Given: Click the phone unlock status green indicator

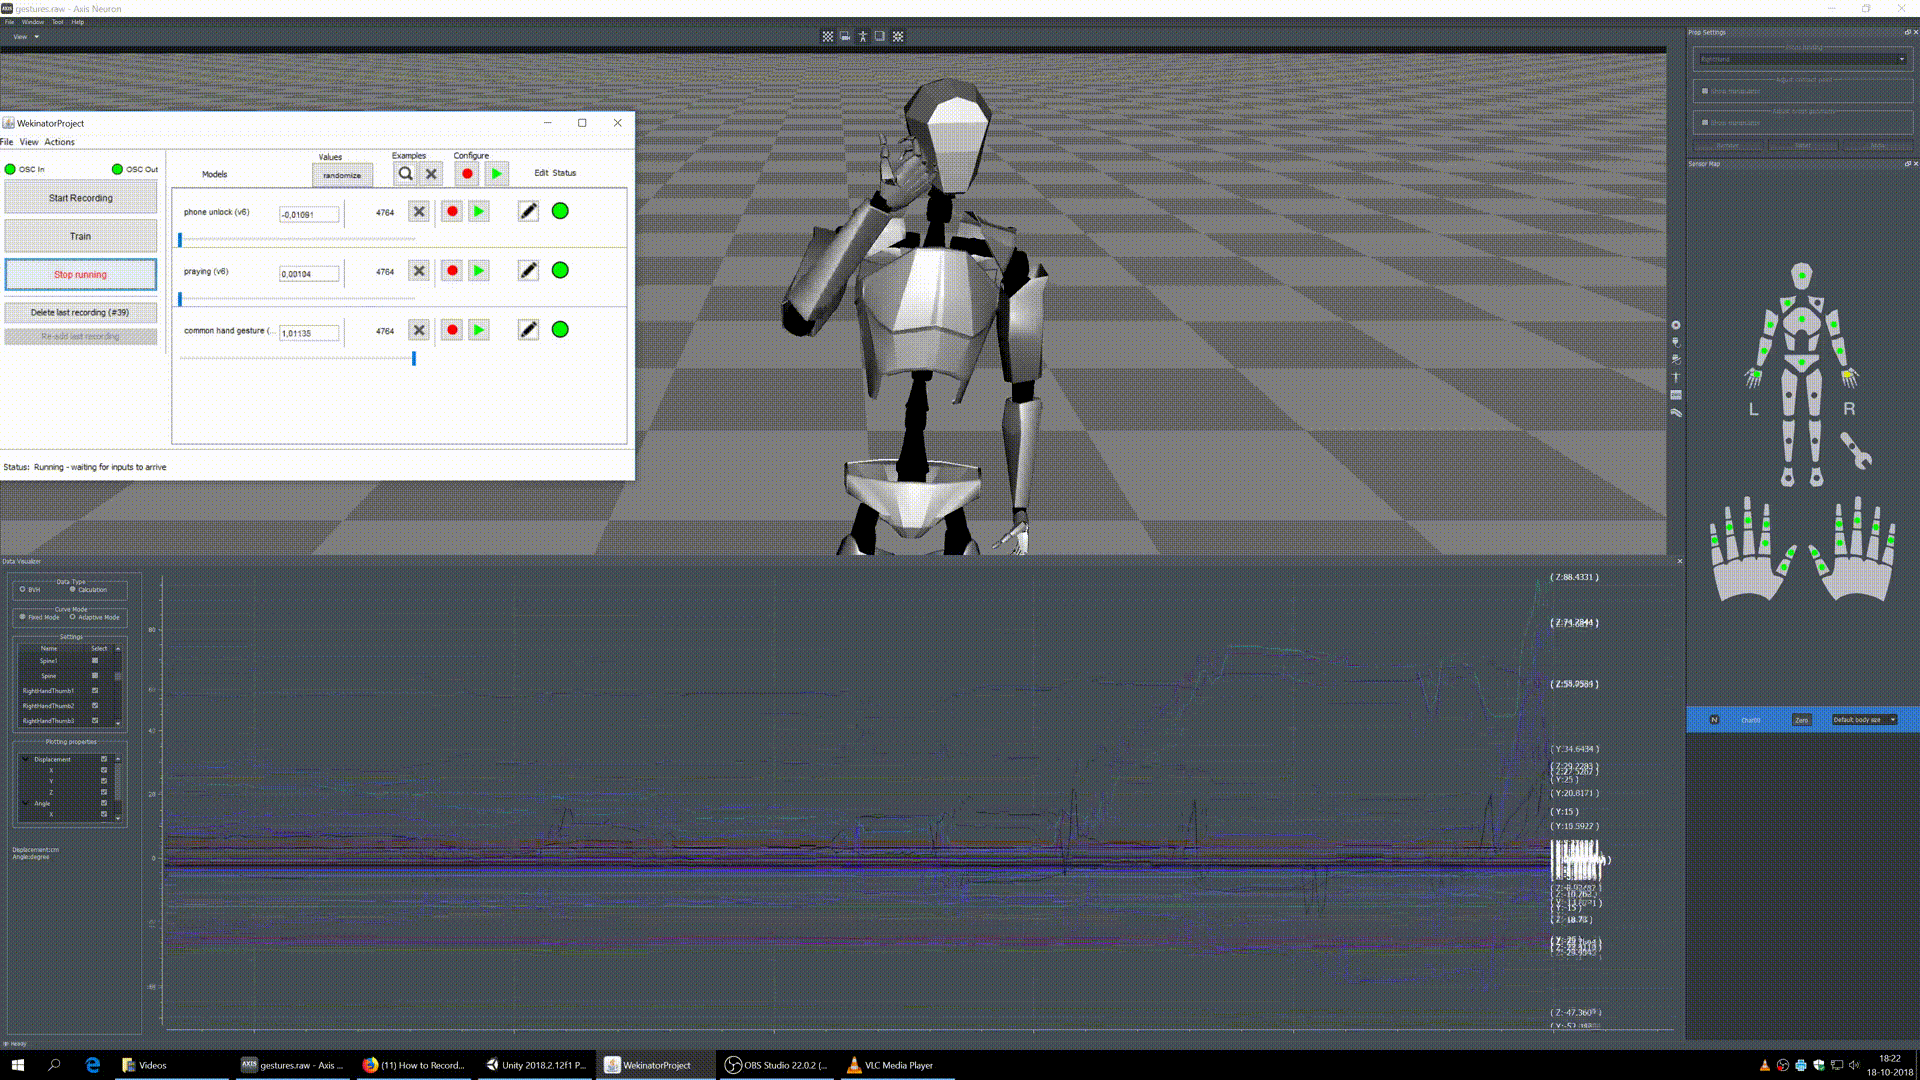Looking at the screenshot, I should 560,211.
